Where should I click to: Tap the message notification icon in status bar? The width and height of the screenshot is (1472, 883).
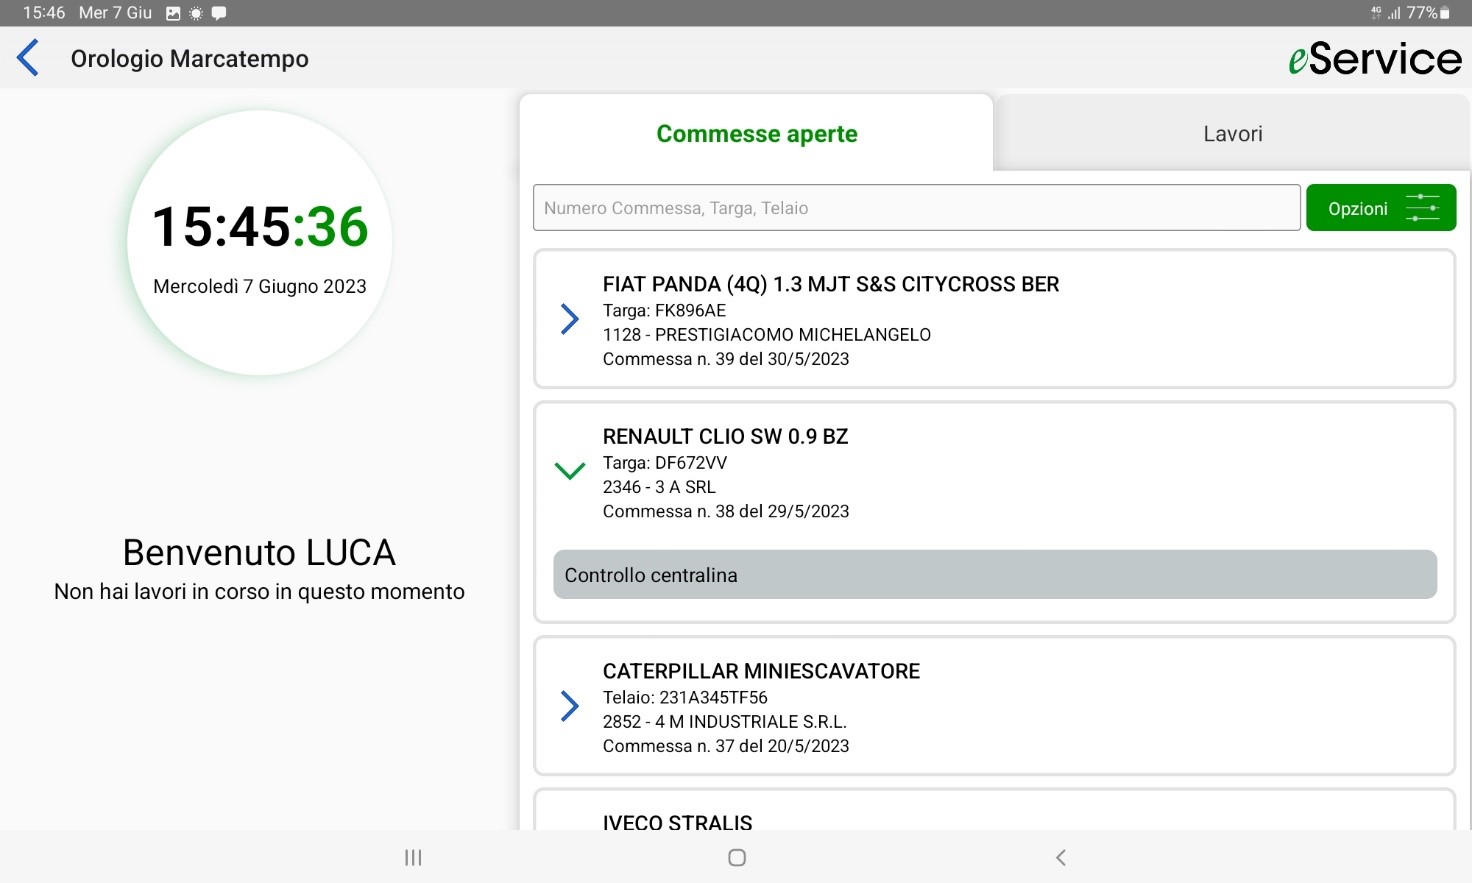[x=219, y=13]
